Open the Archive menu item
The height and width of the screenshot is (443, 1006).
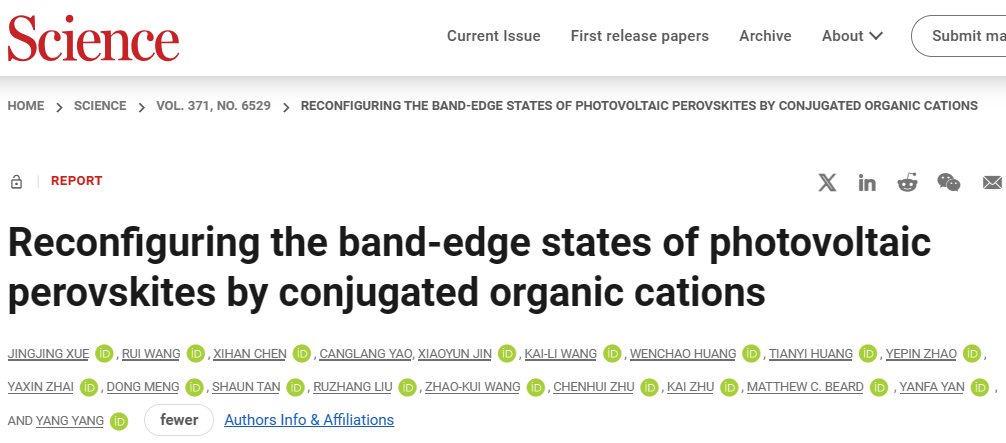[765, 36]
